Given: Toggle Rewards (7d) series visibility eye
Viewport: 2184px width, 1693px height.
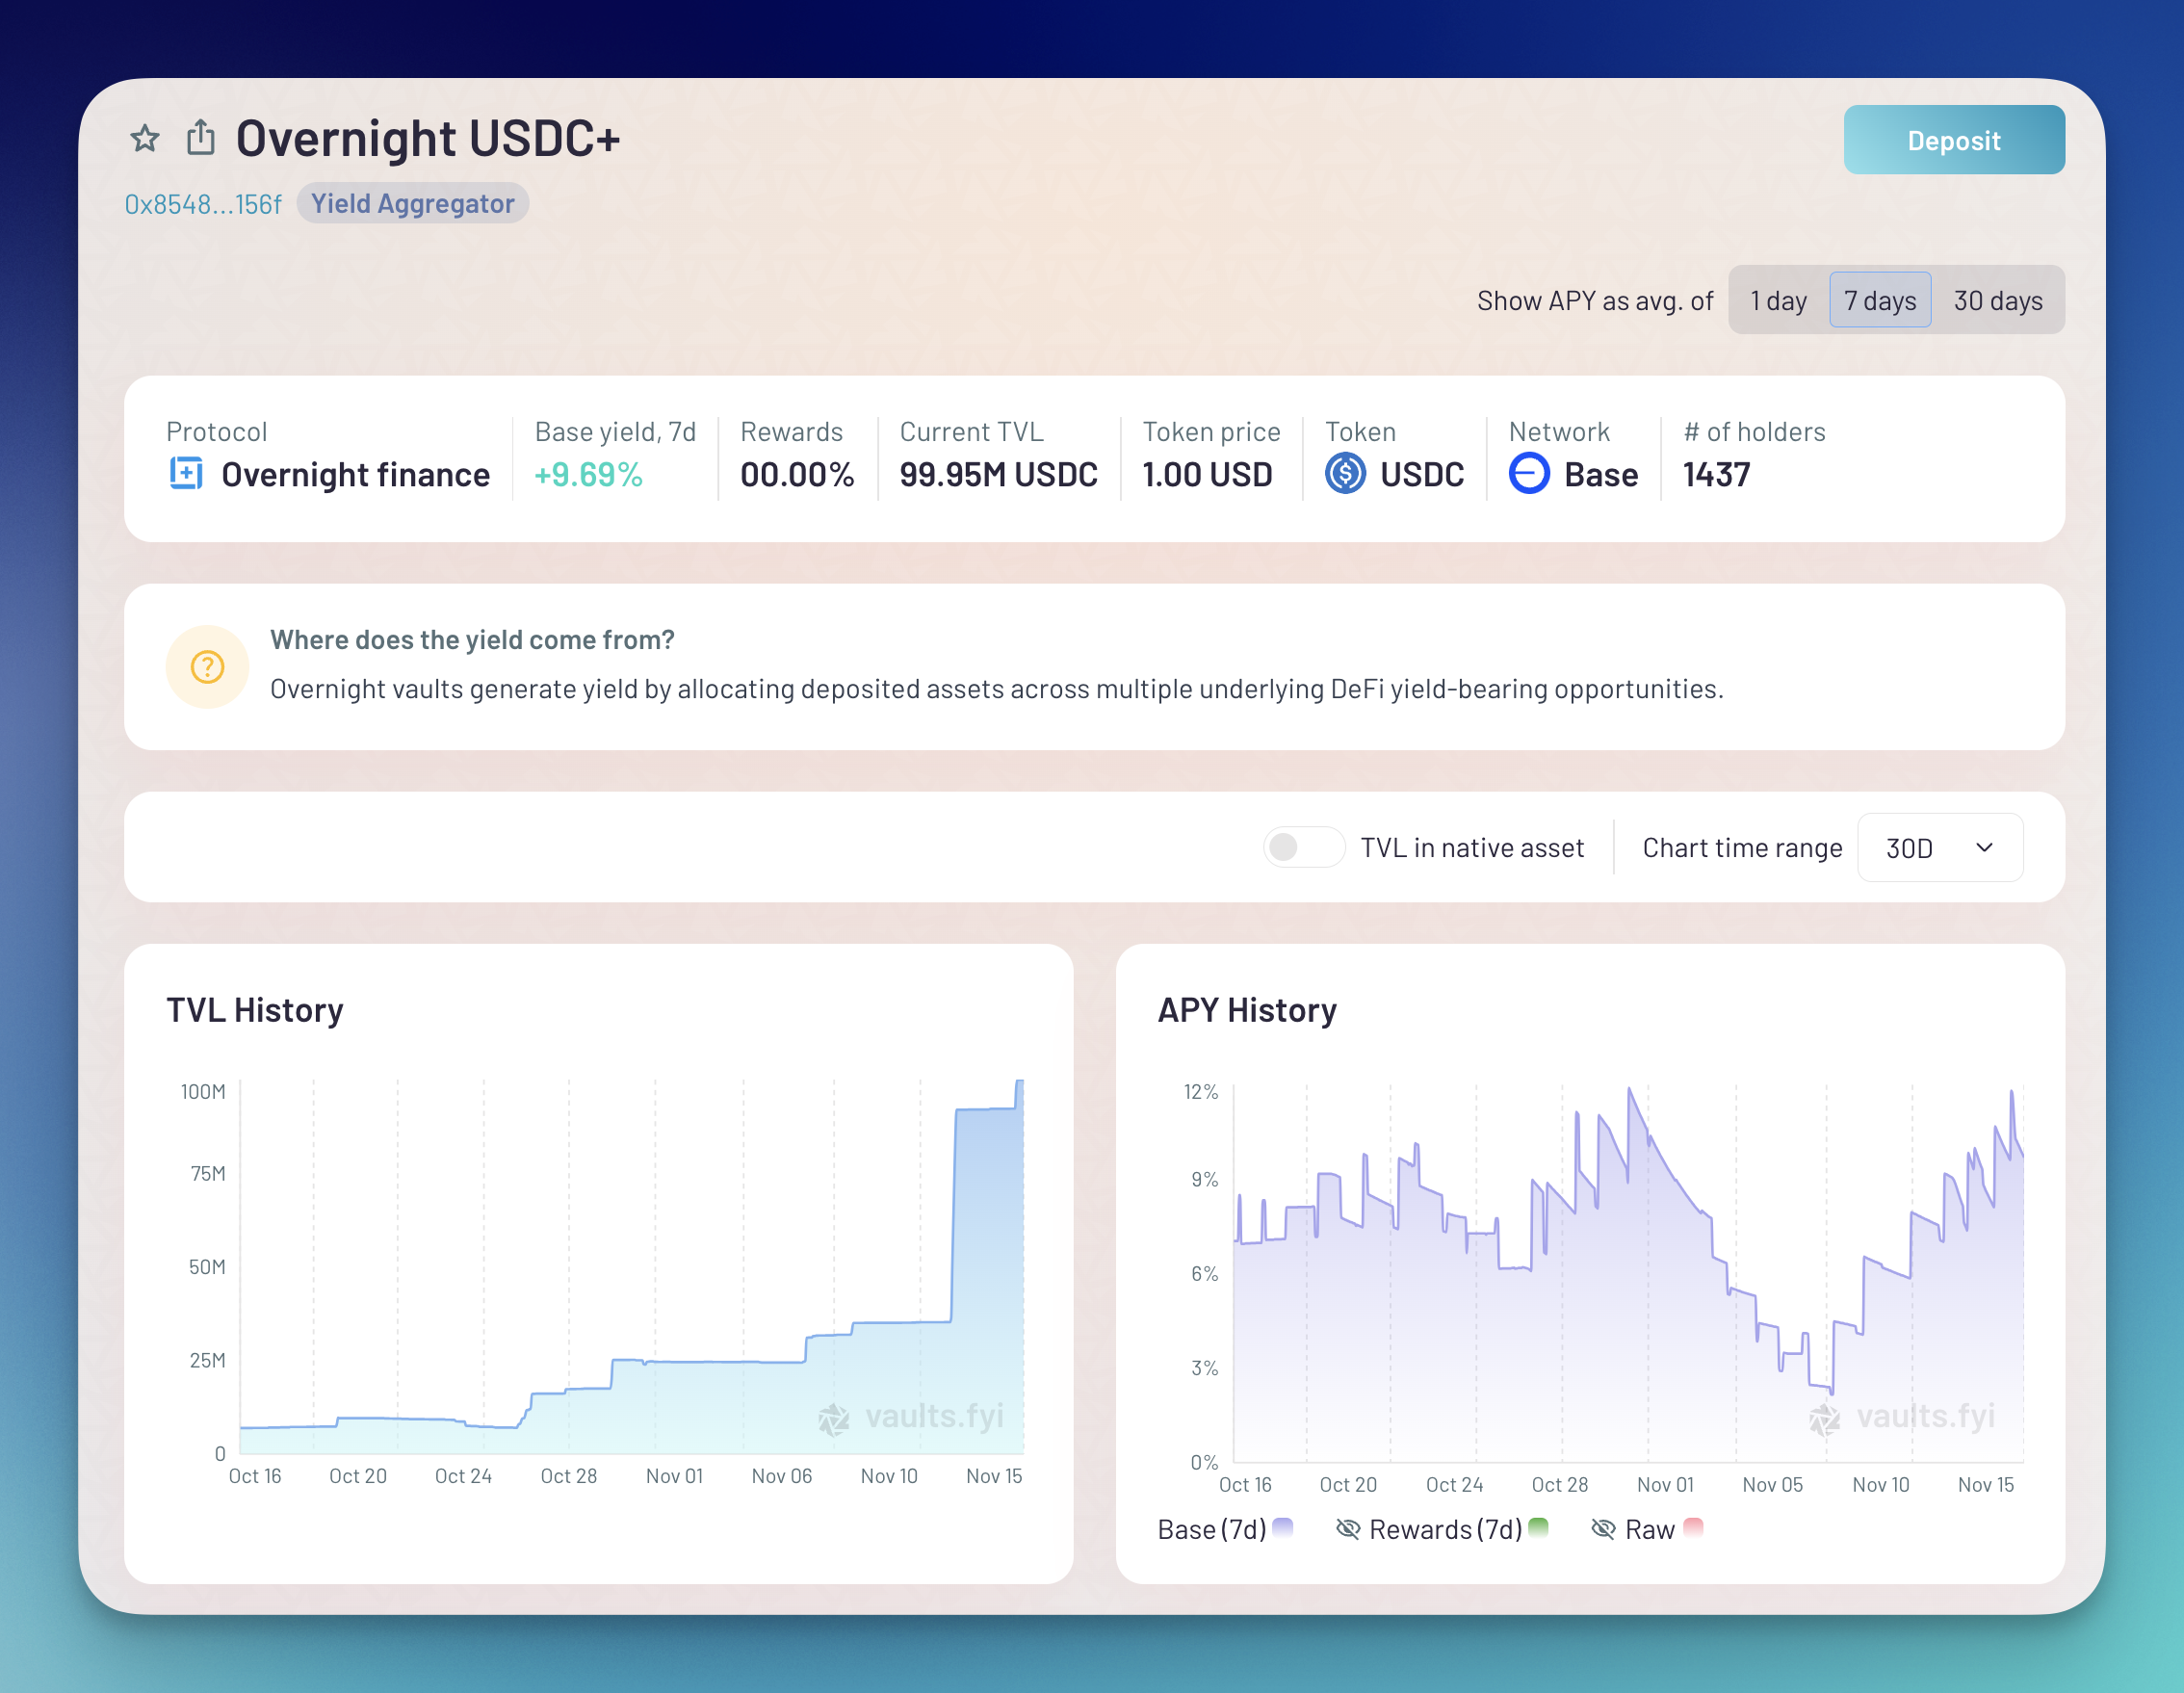Looking at the screenshot, I should 1348,1529.
